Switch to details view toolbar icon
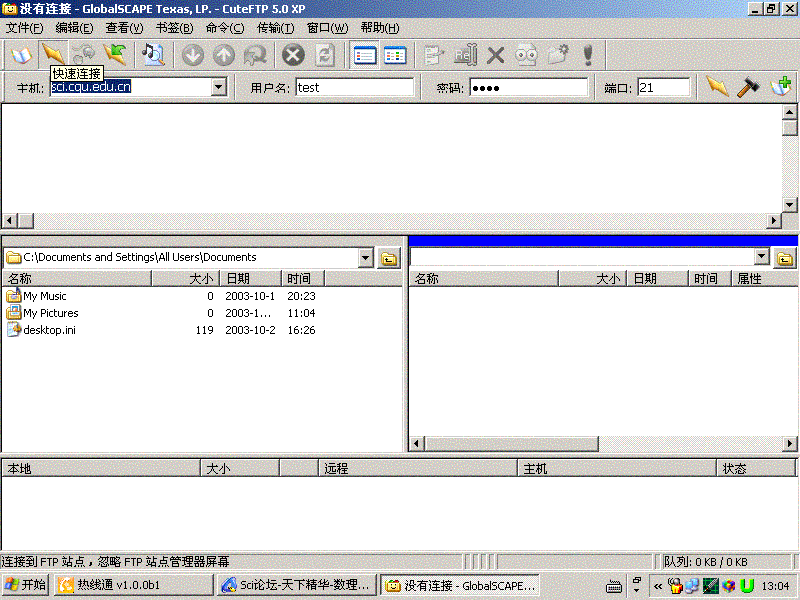This screenshot has width=800, height=600. (395, 55)
